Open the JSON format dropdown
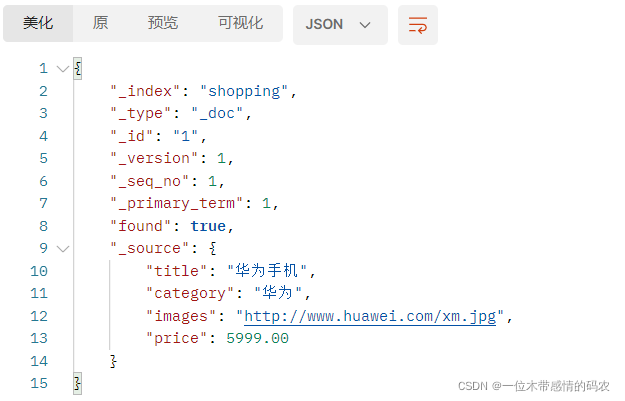 pyautogui.click(x=339, y=25)
